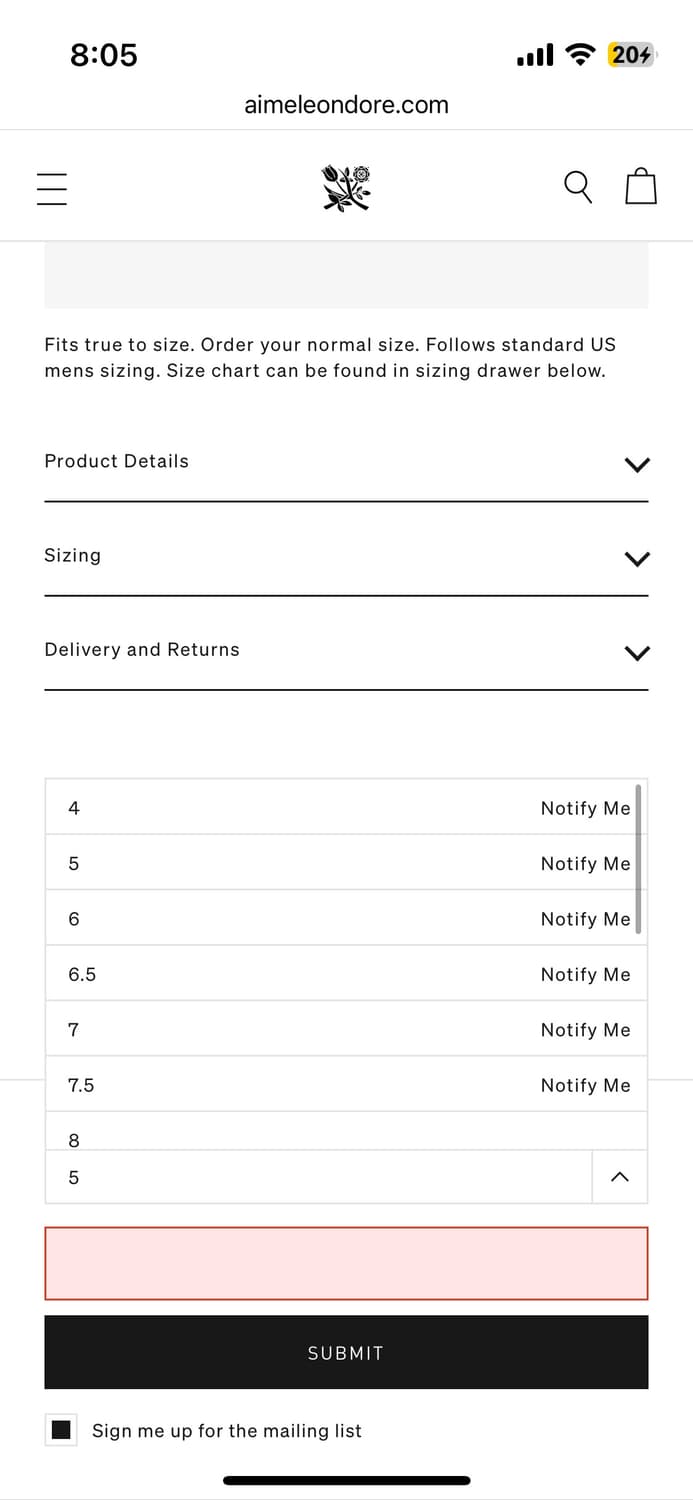Open the search magnifier icon

point(578,187)
